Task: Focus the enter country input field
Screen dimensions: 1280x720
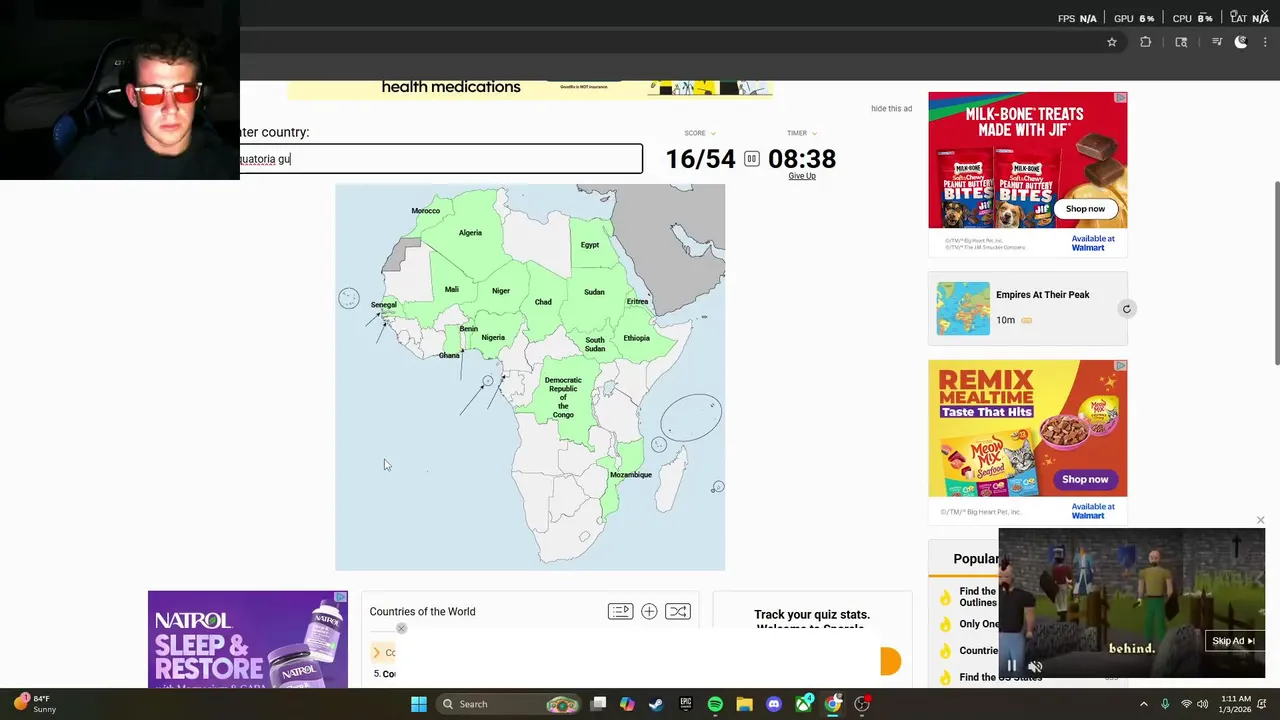Action: click(441, 159)
